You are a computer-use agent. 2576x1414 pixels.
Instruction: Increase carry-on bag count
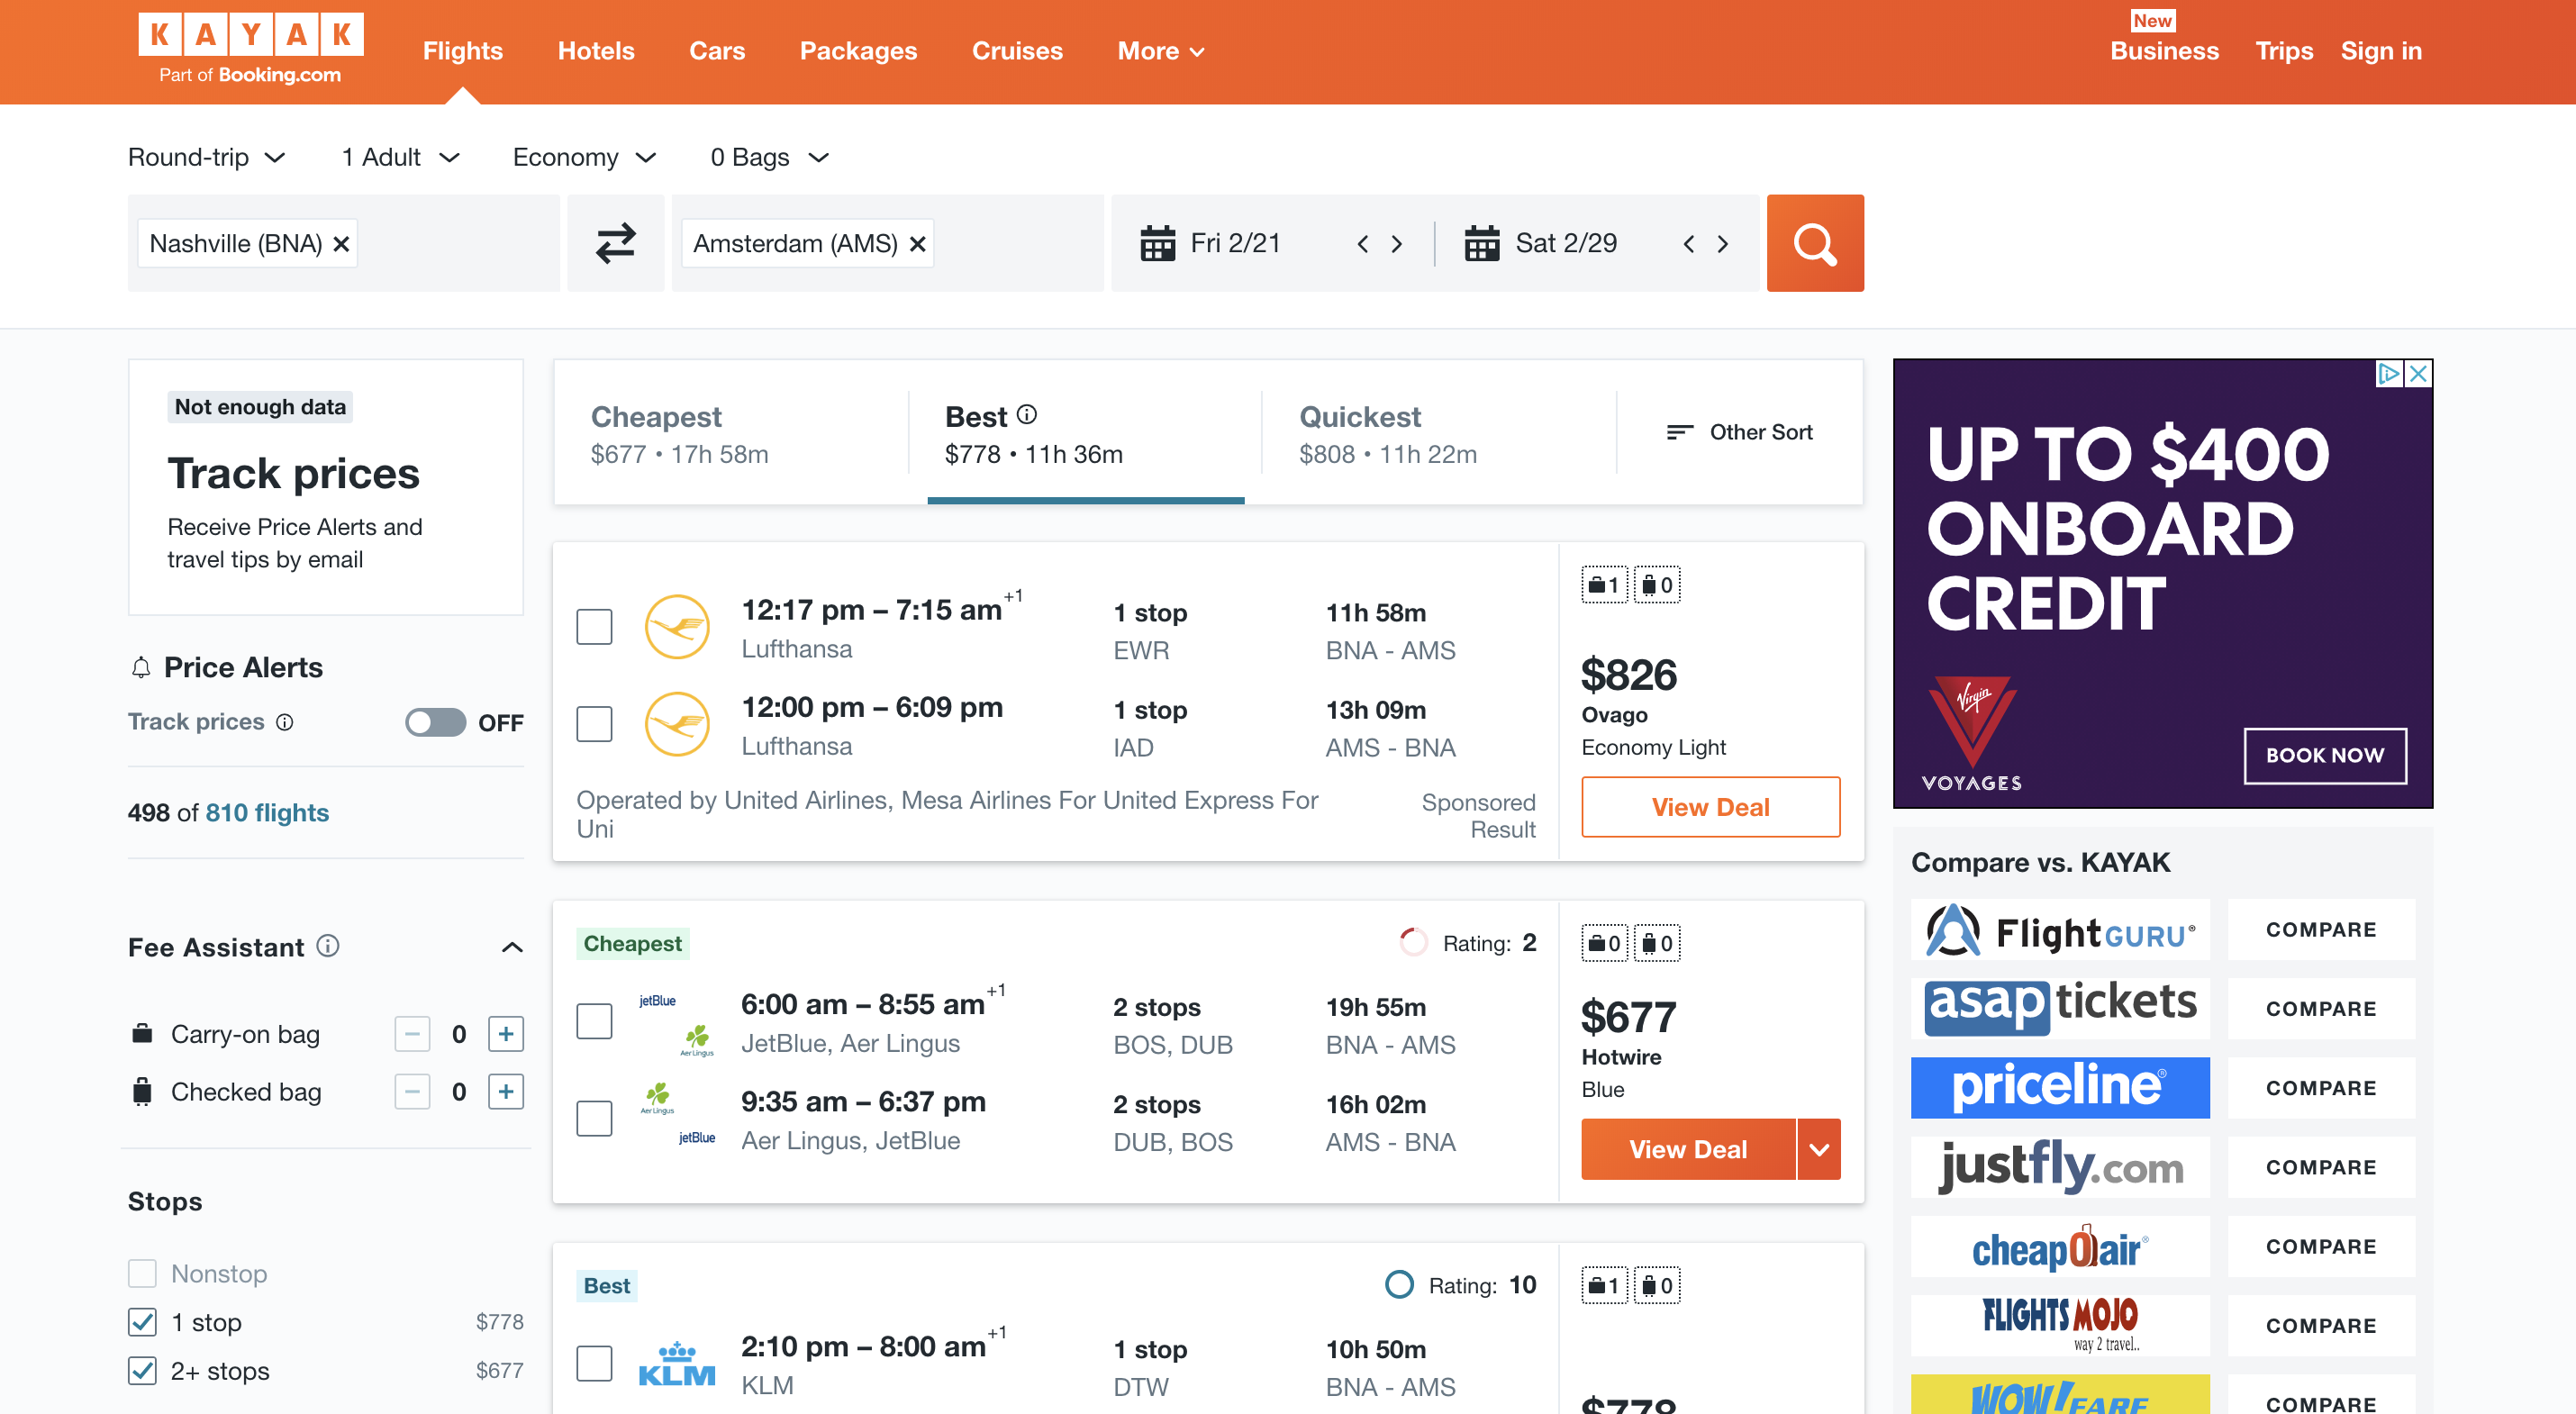click(506, 1034)
